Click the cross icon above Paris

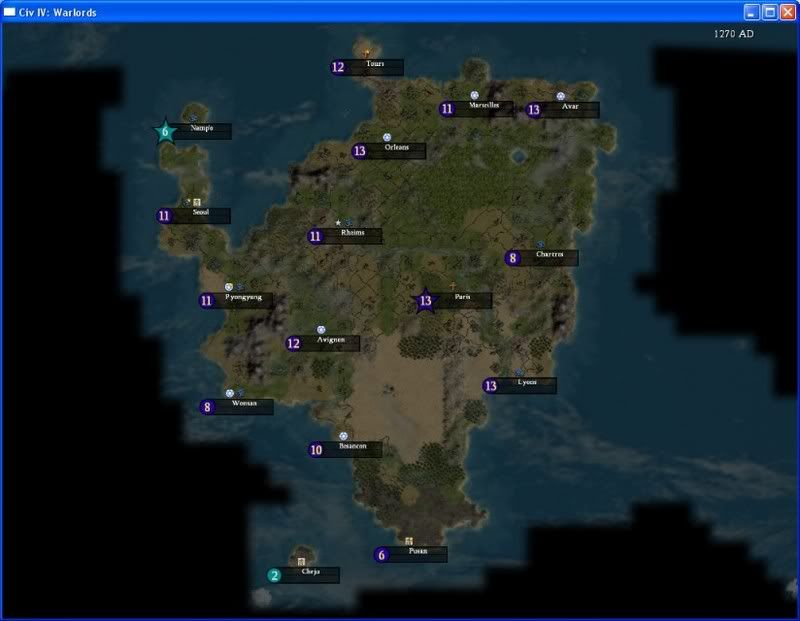453,286
